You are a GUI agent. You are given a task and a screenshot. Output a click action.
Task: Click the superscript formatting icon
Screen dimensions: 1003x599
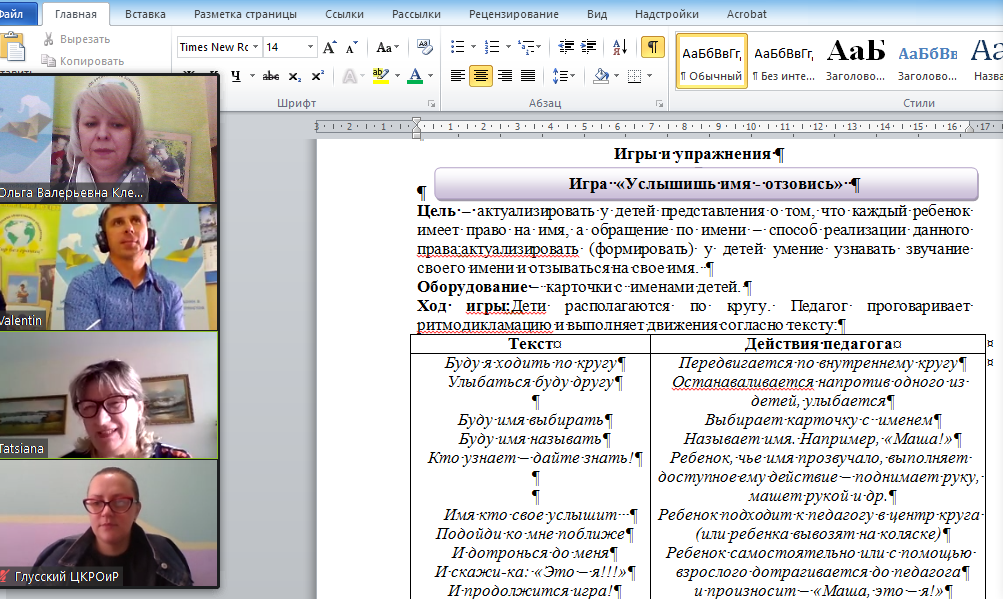click(317, 76)
